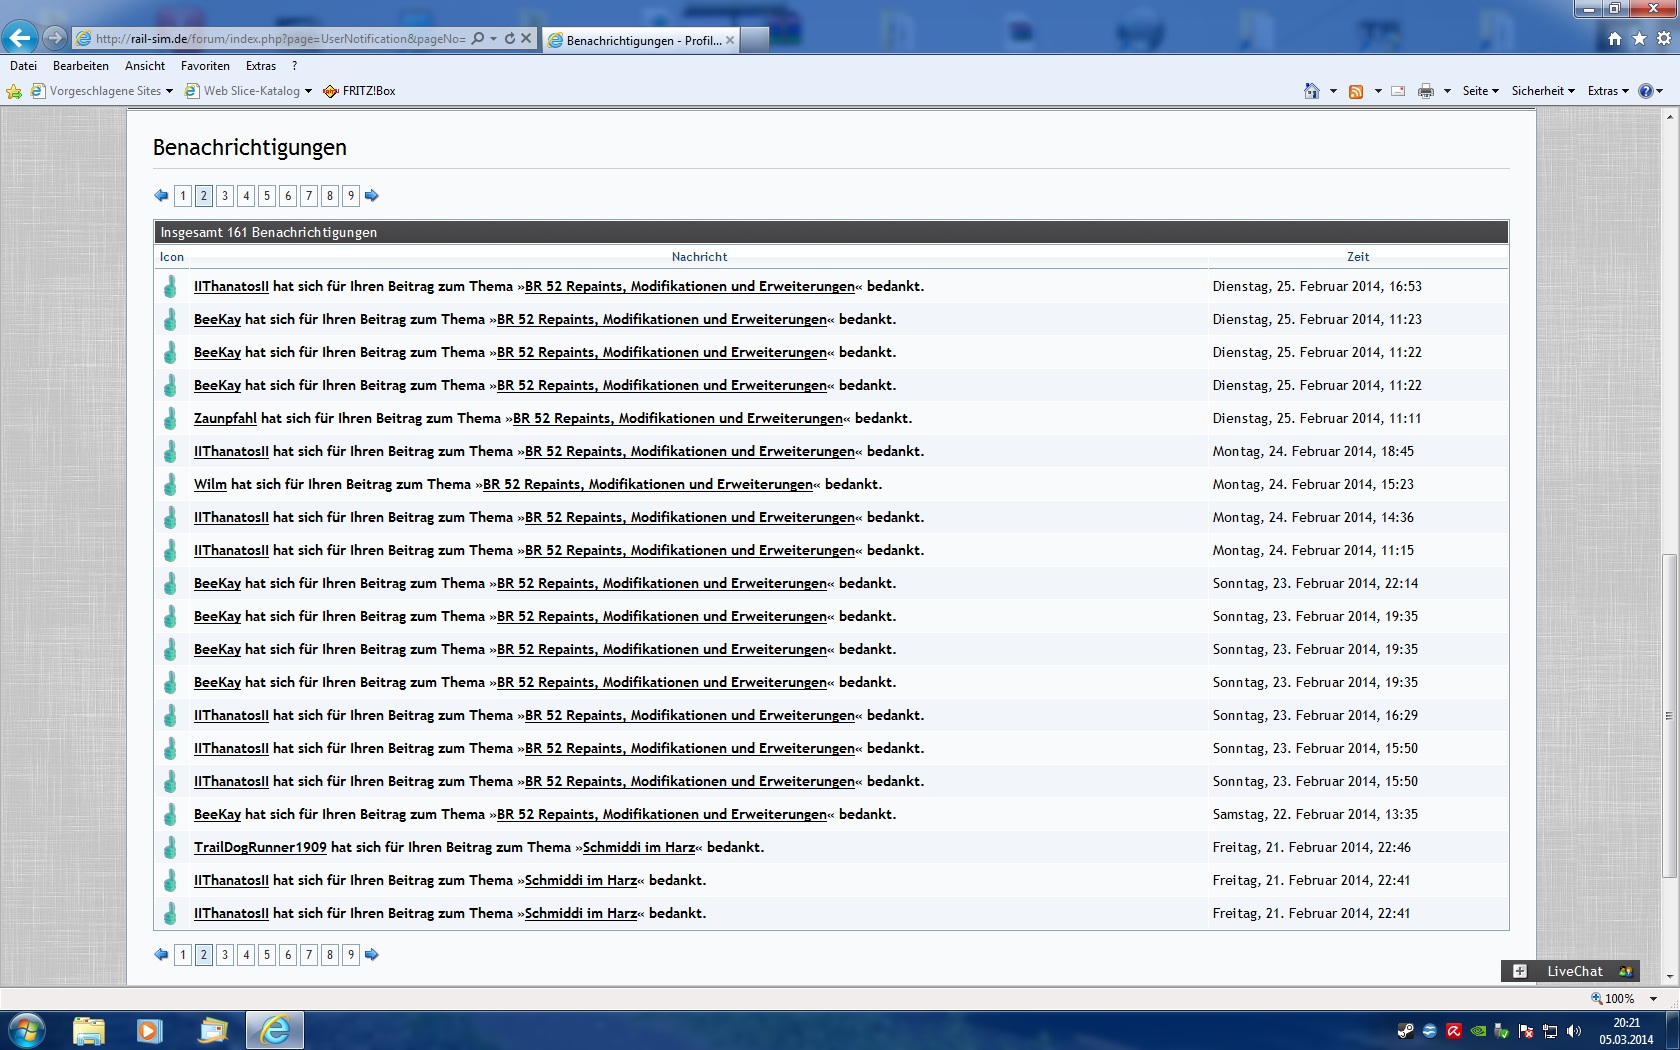This screenshot has width=1680, height=1050.
Task: Go back with the browser Back arrow
Action: 20,38
